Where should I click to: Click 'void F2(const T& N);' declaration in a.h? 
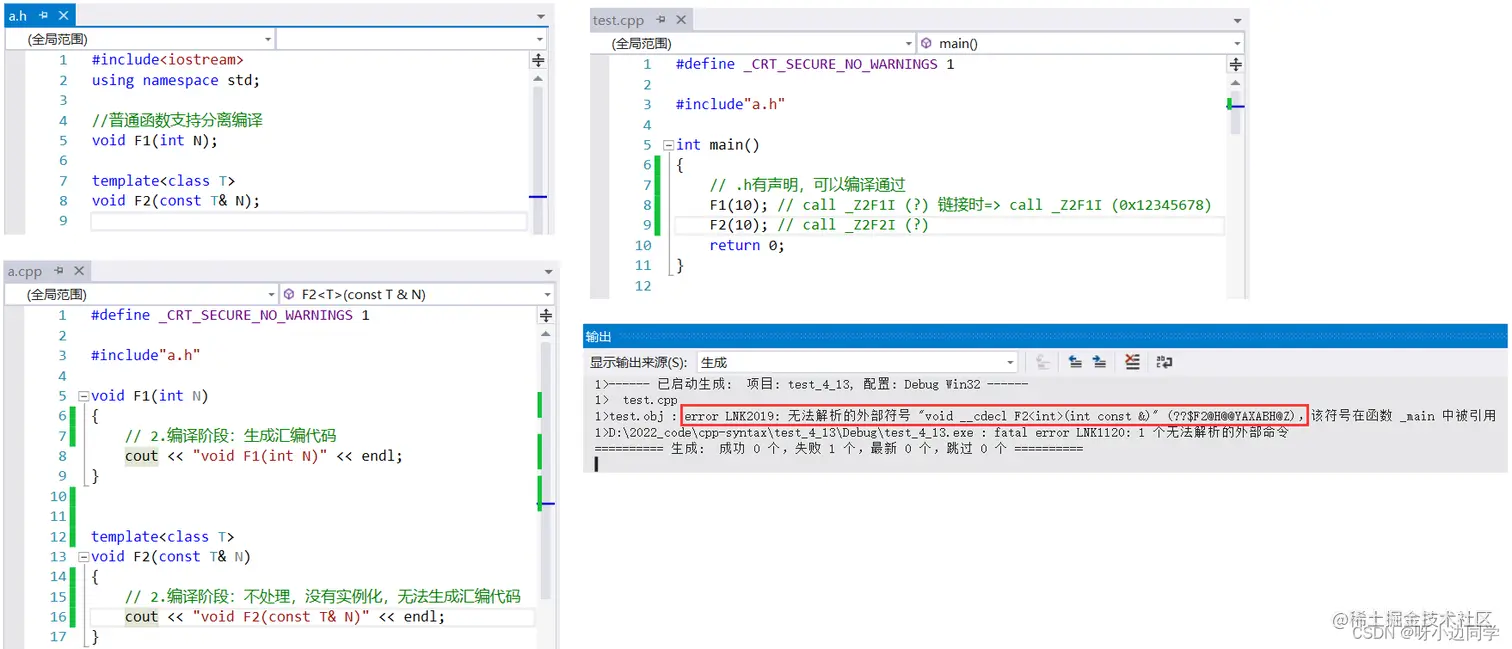tap(176, 200)
